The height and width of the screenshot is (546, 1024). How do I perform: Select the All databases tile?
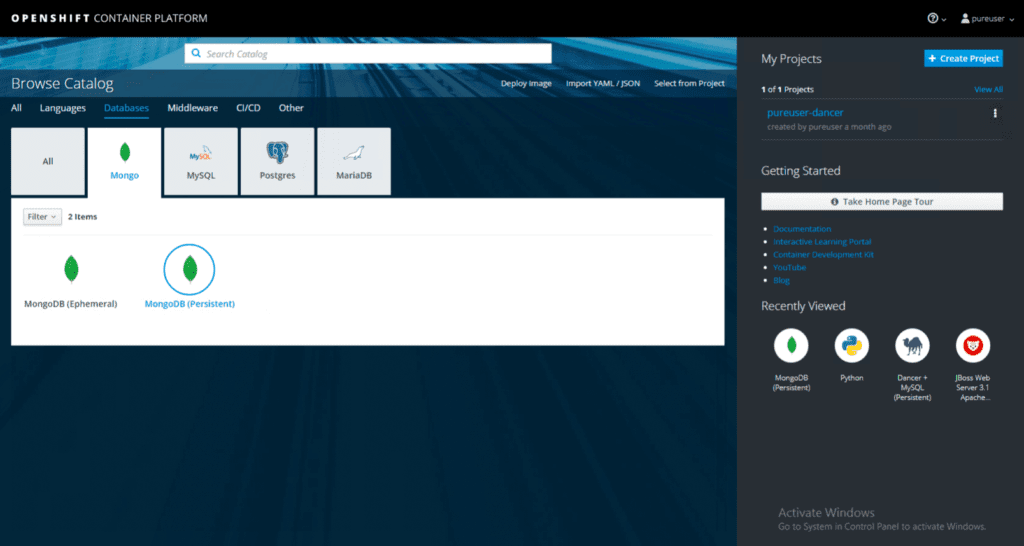(x=48, y=161)
